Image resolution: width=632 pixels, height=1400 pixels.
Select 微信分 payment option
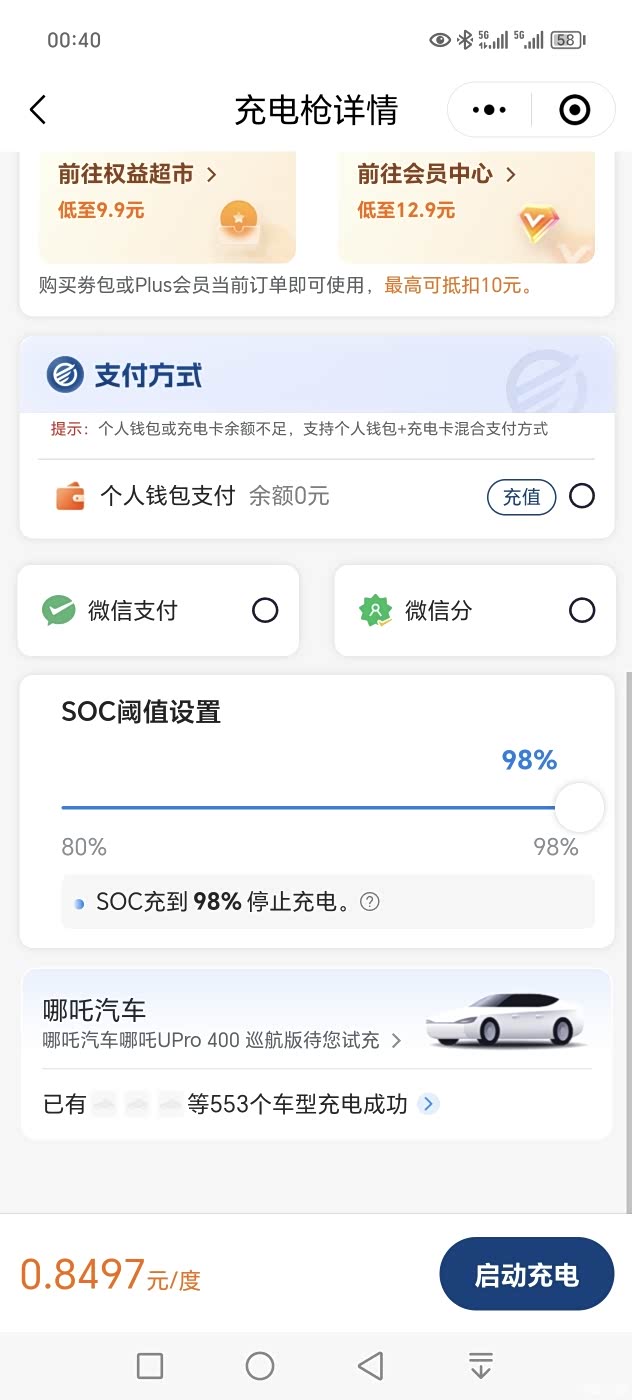[581, 610]
